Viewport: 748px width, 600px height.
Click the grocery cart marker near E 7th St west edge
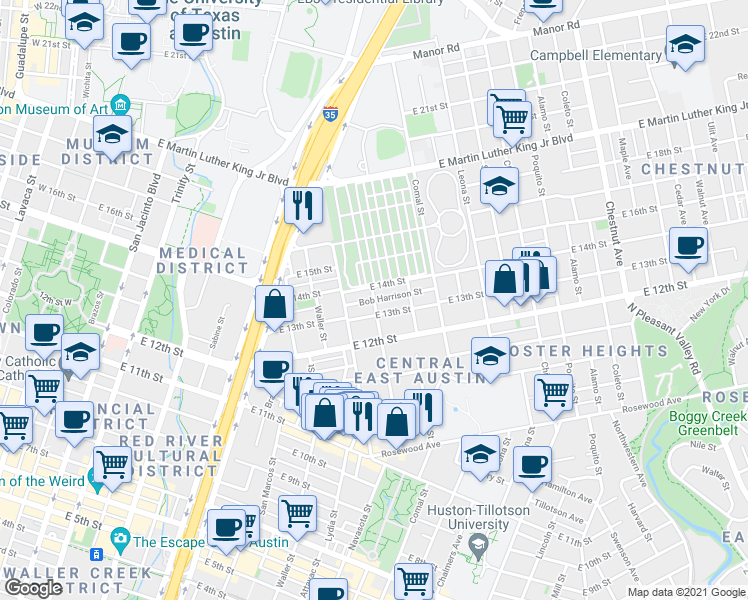coord(14,424)
